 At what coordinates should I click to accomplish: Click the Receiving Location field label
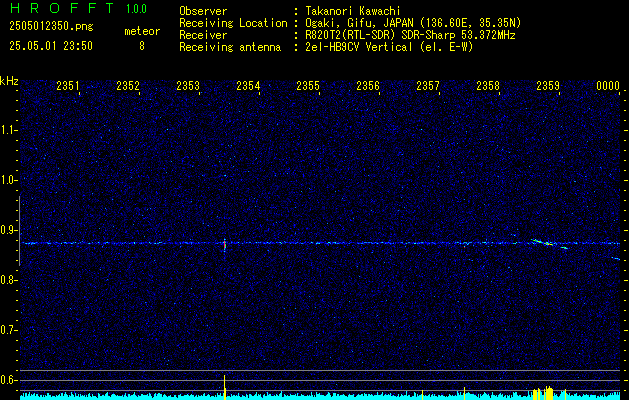point(233,23)
